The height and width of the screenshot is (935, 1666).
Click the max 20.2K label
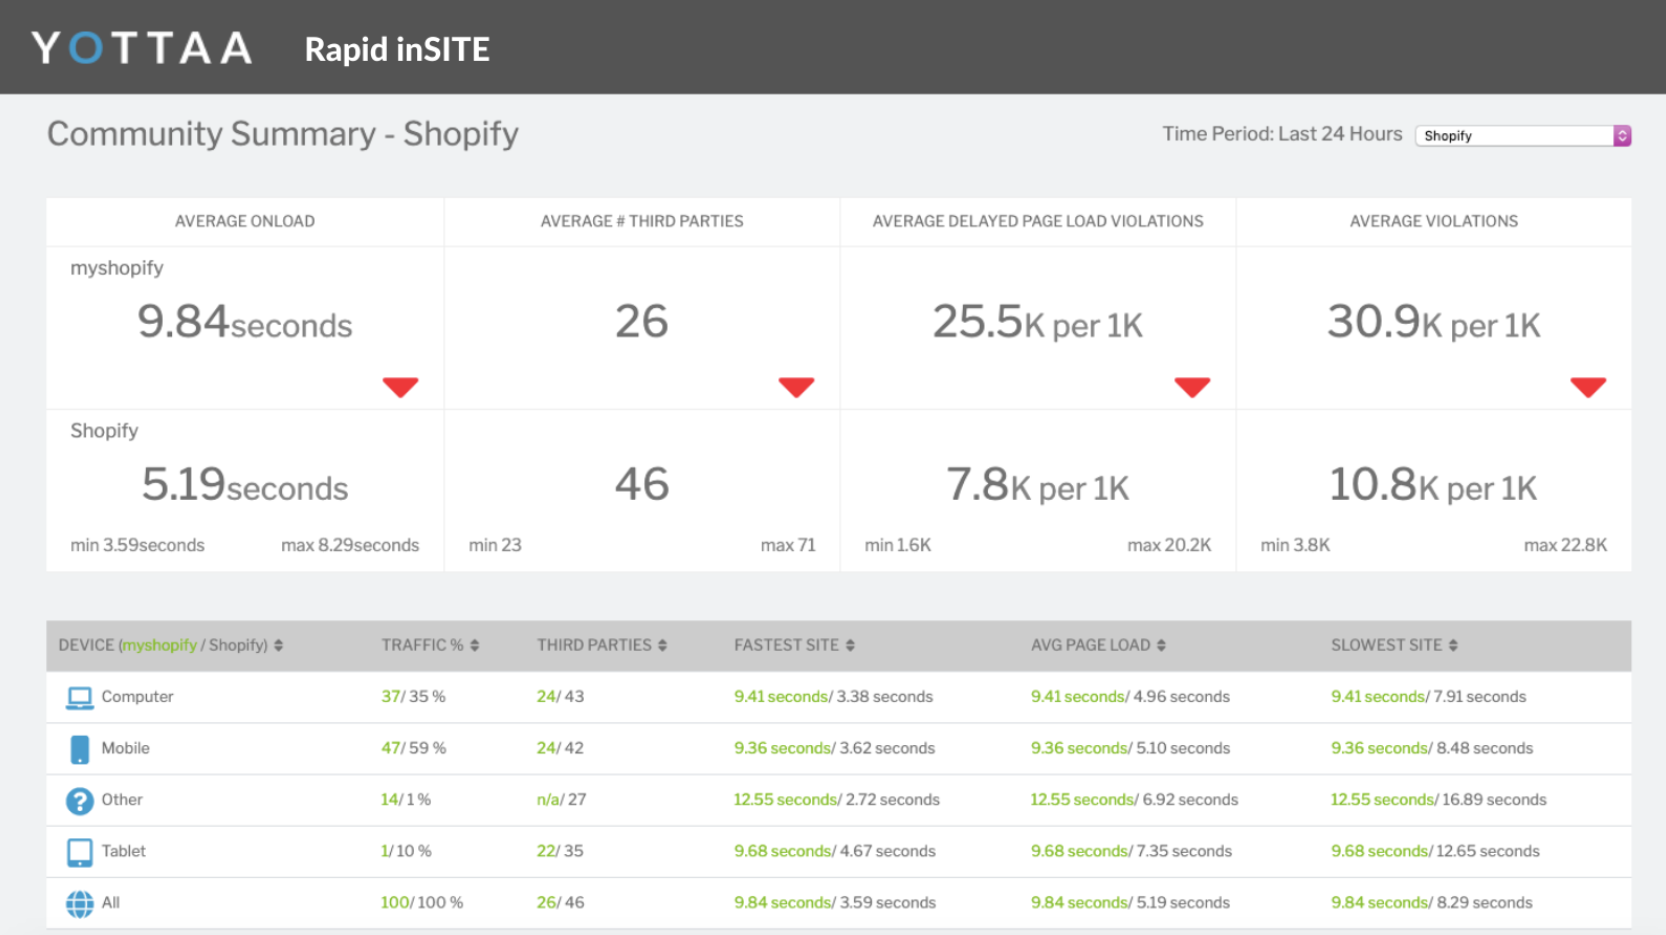(1169, 545)
